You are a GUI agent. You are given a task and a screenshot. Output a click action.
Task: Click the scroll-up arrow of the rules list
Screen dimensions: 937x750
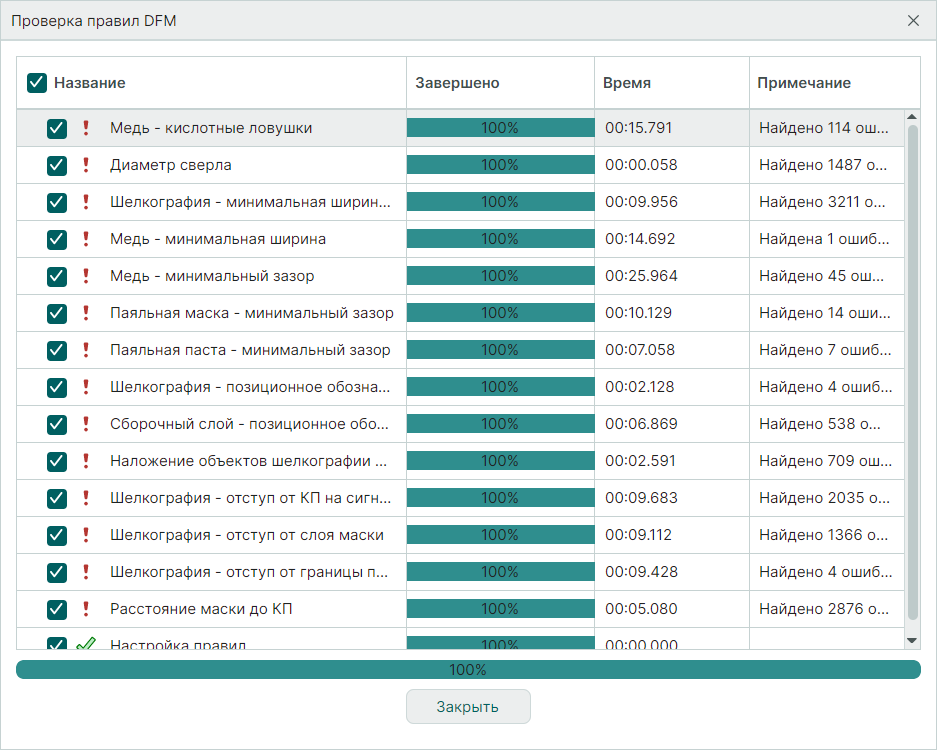911,117
